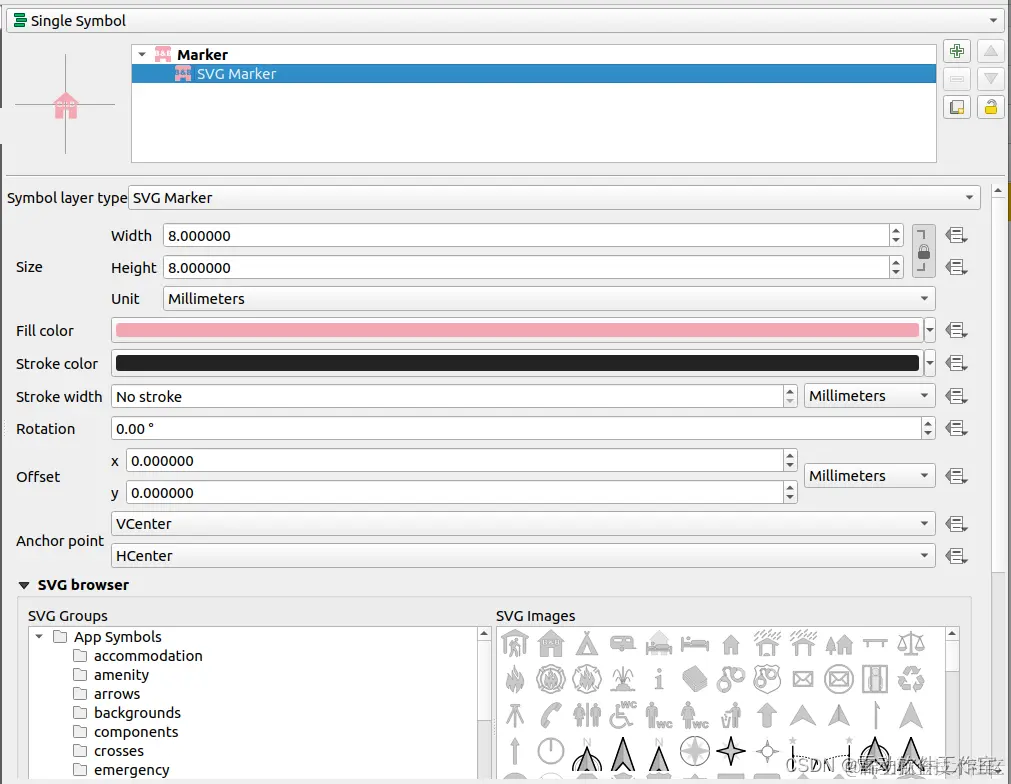Select the Marker row in symbol tree
The image size is (1011, 784).
tap(534, 55)
